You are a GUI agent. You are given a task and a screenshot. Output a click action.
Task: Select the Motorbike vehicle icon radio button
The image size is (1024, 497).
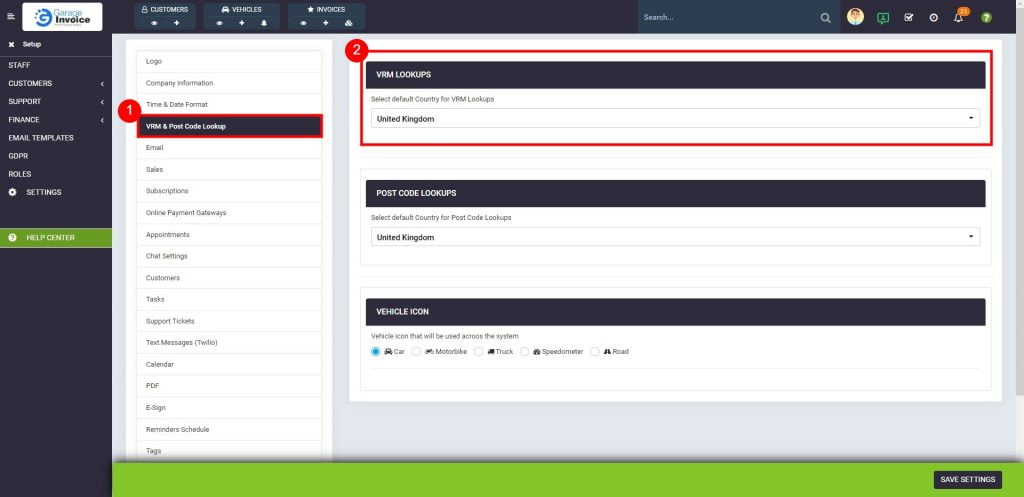pyautogui.click(x=416, y=352)
